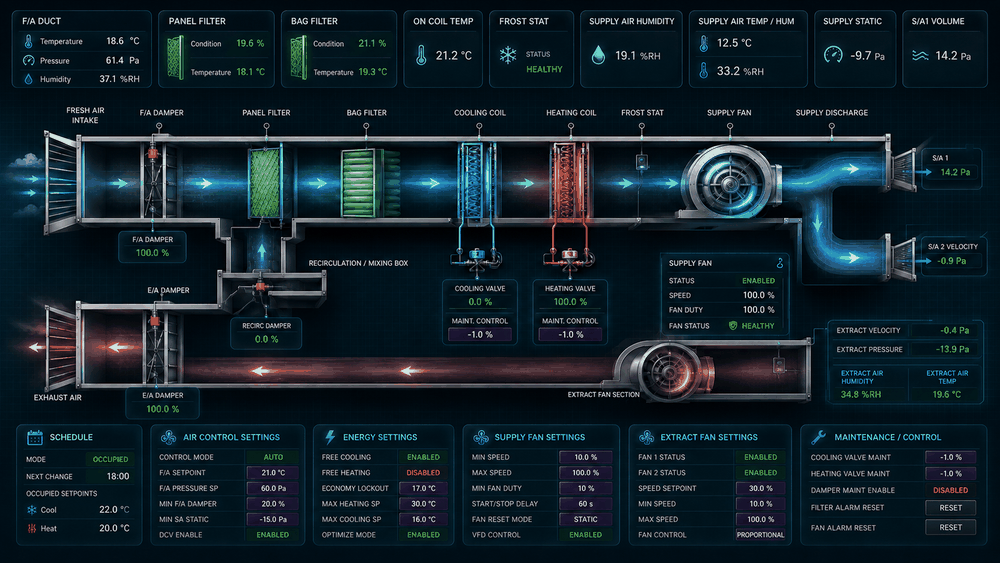1000x563 pixels.
Task: Click the Fan Status healthy shield icon
Action: point(733,326)
